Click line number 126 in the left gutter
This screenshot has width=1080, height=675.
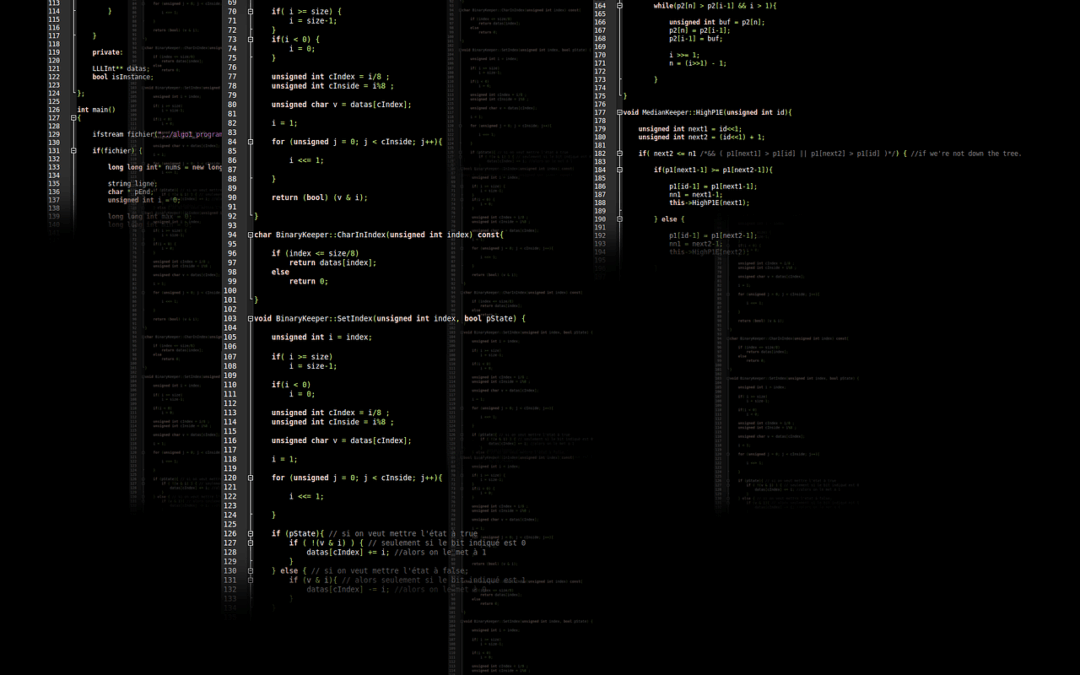(x=54, y=110)
